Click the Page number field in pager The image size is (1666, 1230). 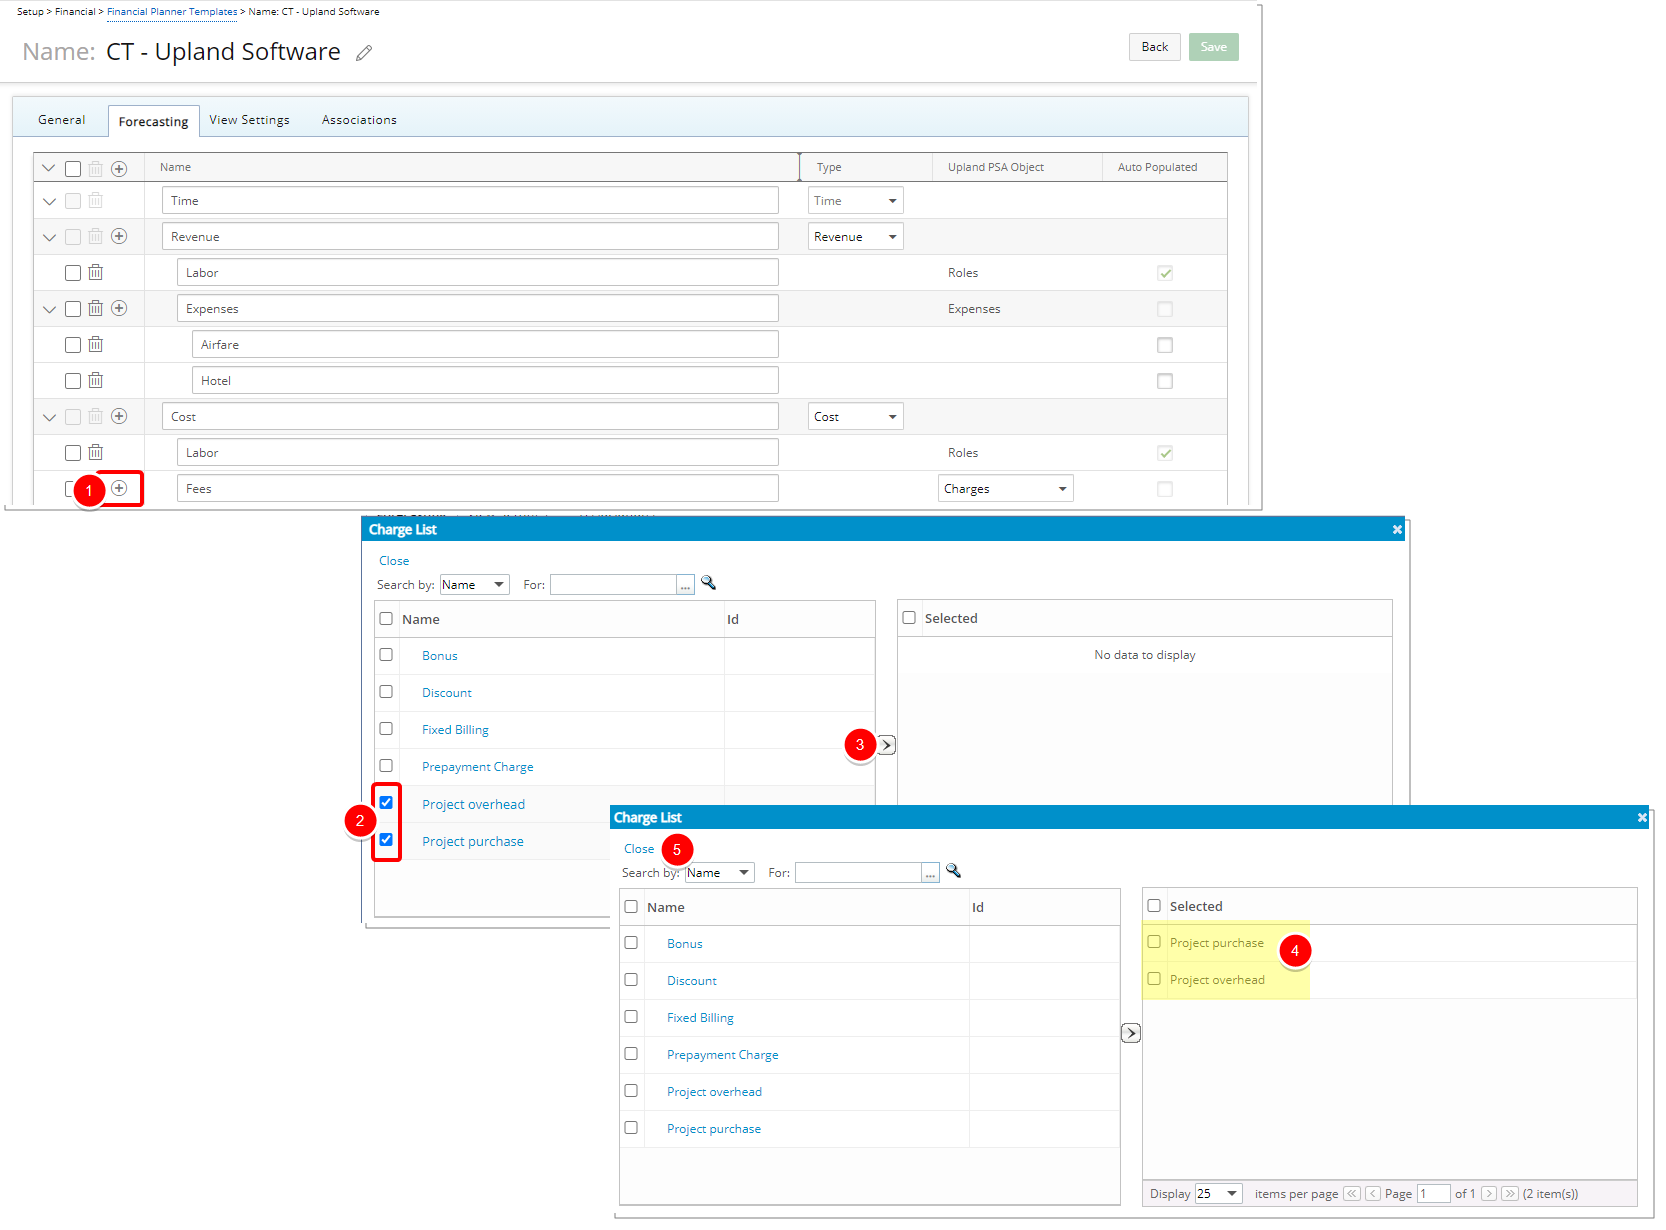(x=1433, y=1194)
